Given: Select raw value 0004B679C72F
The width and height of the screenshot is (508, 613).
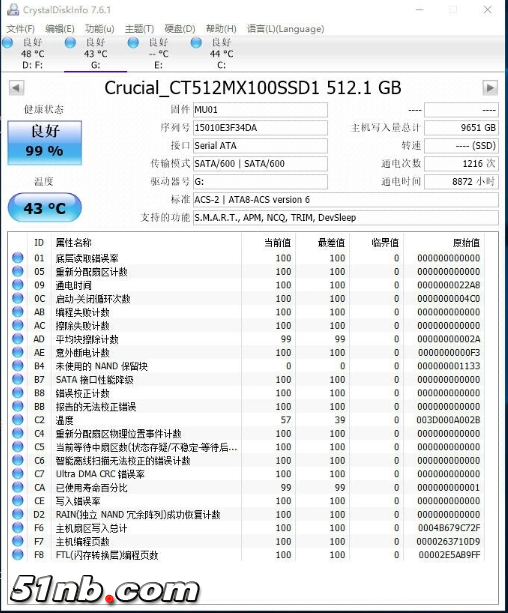Looking at the screenshot, I should [449, 528].
